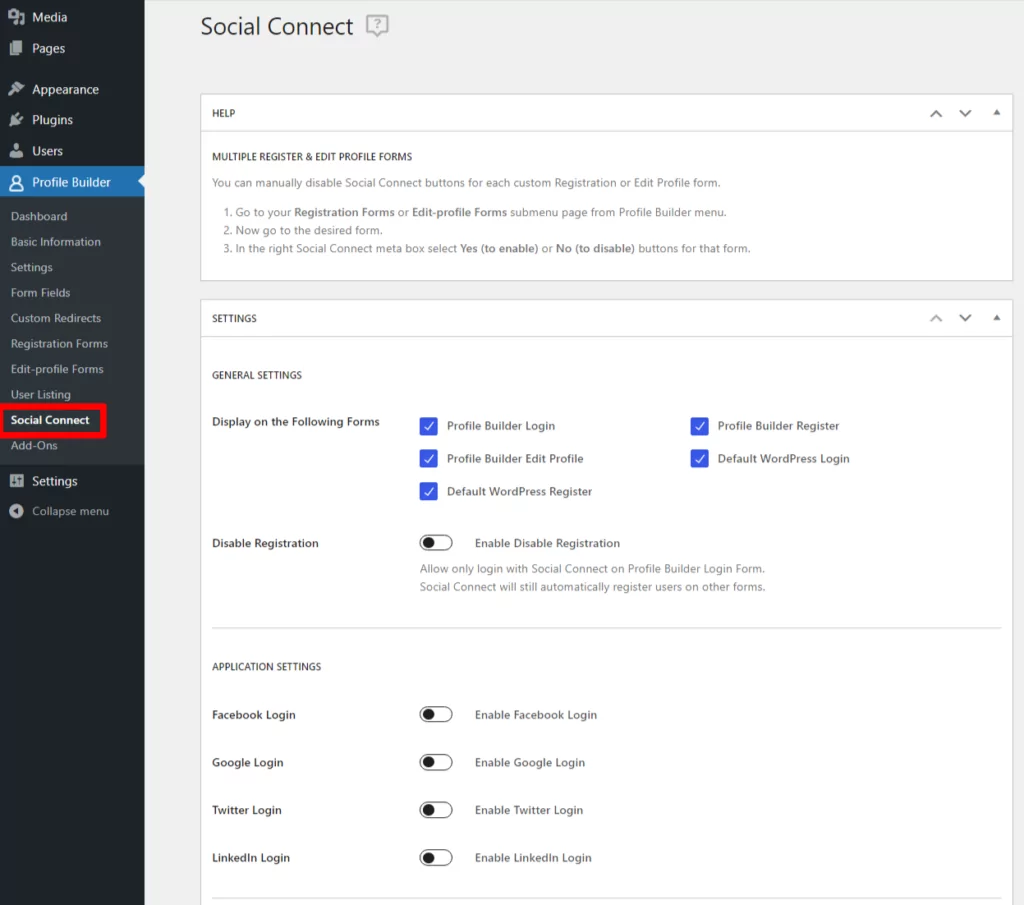This screenshot has height=905, width=1024.
Task: Open Form Fields submenu
Action: click(40, 293)
